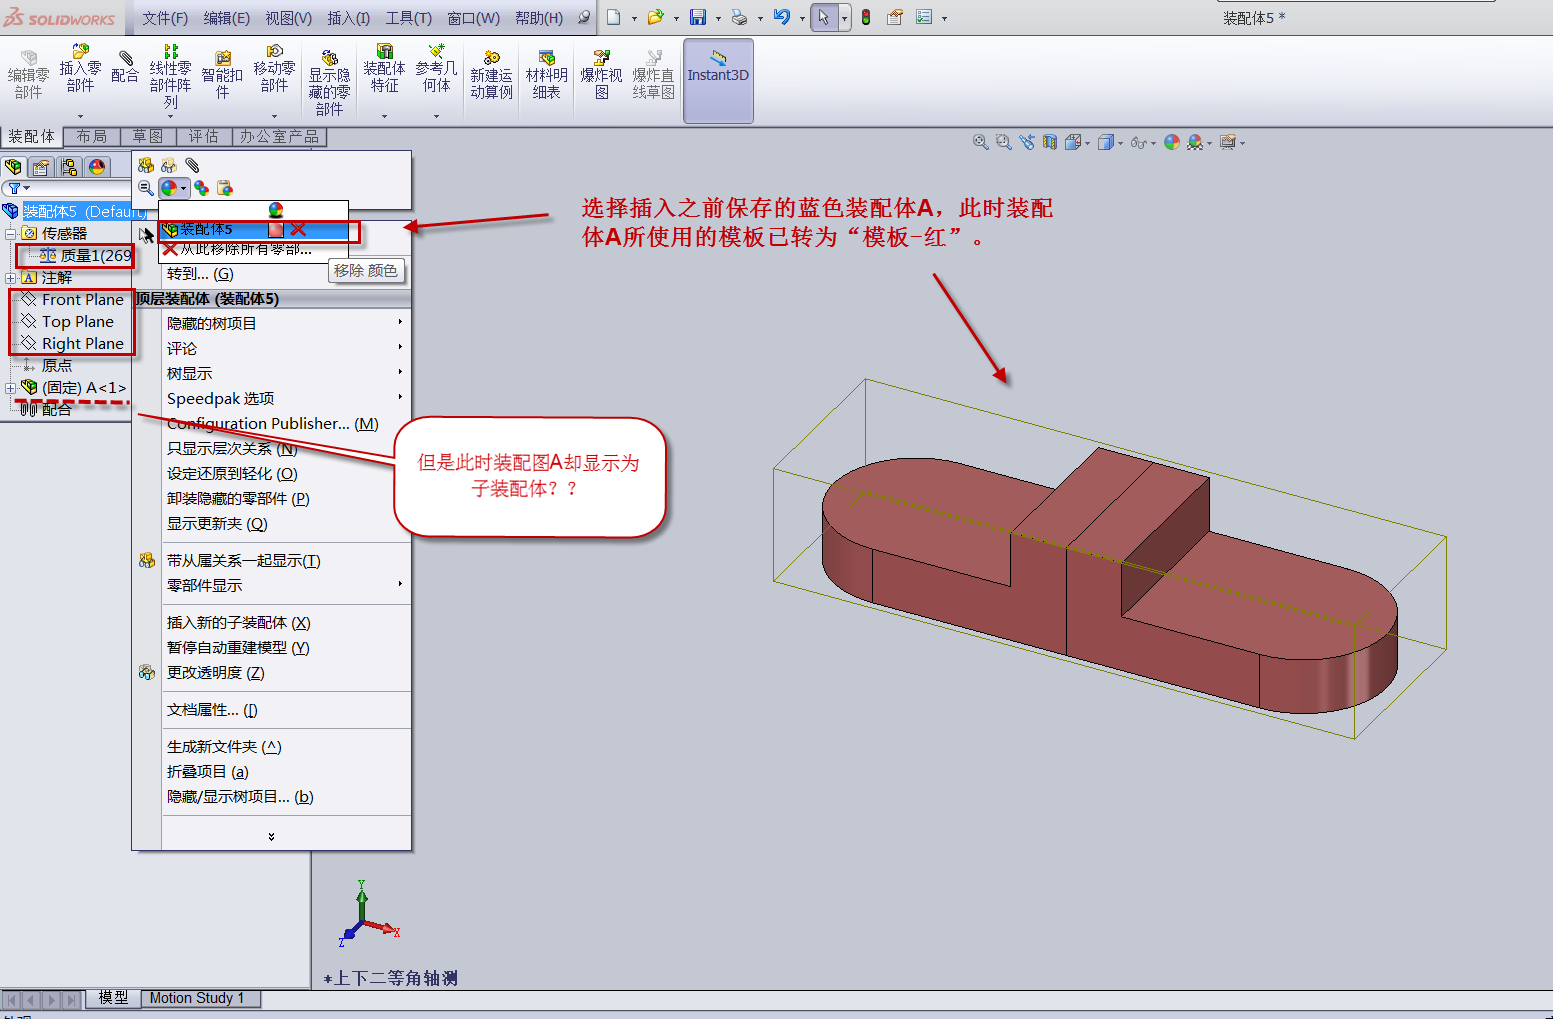Expand the (固定) A<1> component node

(10, 388)
